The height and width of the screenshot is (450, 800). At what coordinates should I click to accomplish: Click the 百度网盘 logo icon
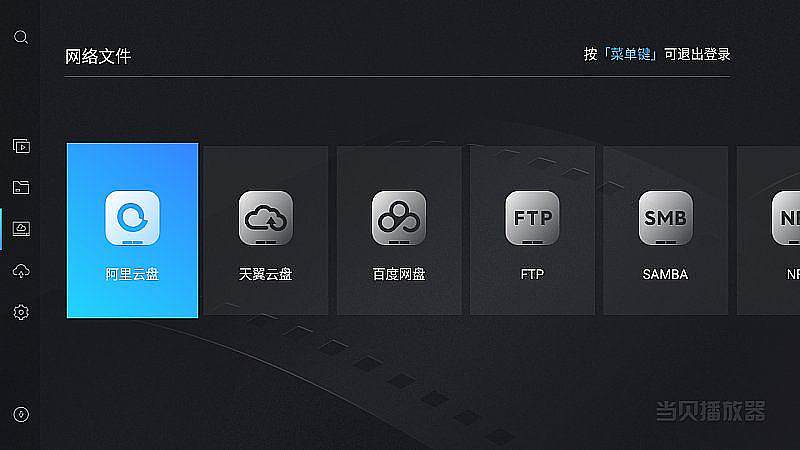point(399,218)
